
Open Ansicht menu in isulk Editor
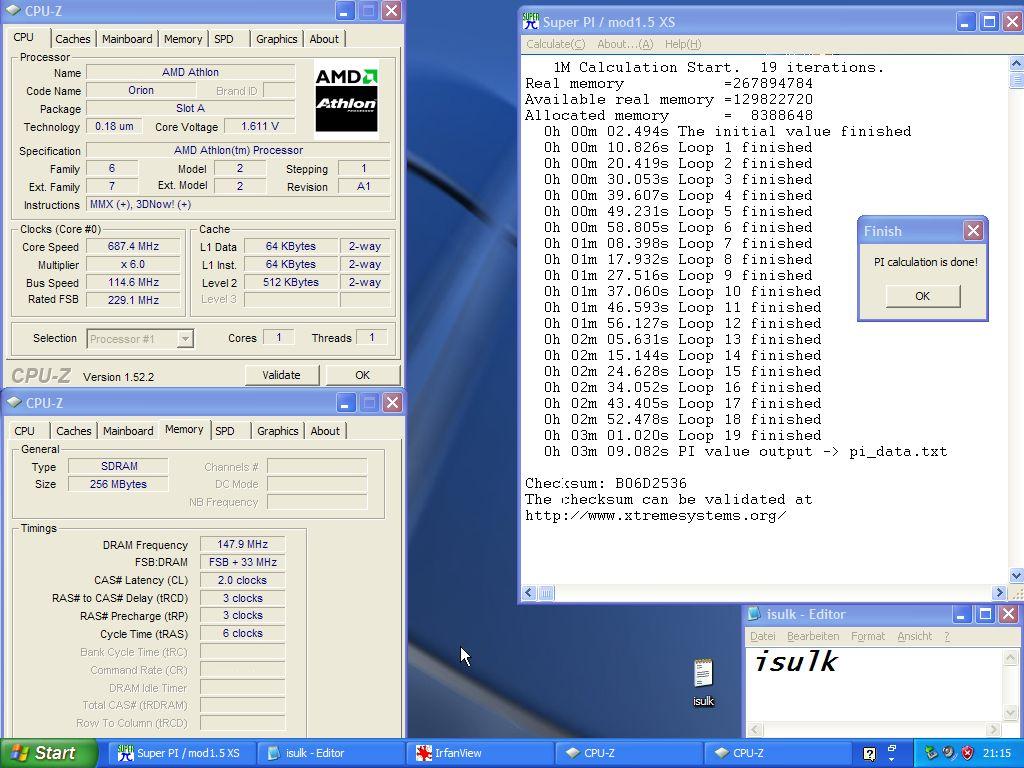(914, 636)
